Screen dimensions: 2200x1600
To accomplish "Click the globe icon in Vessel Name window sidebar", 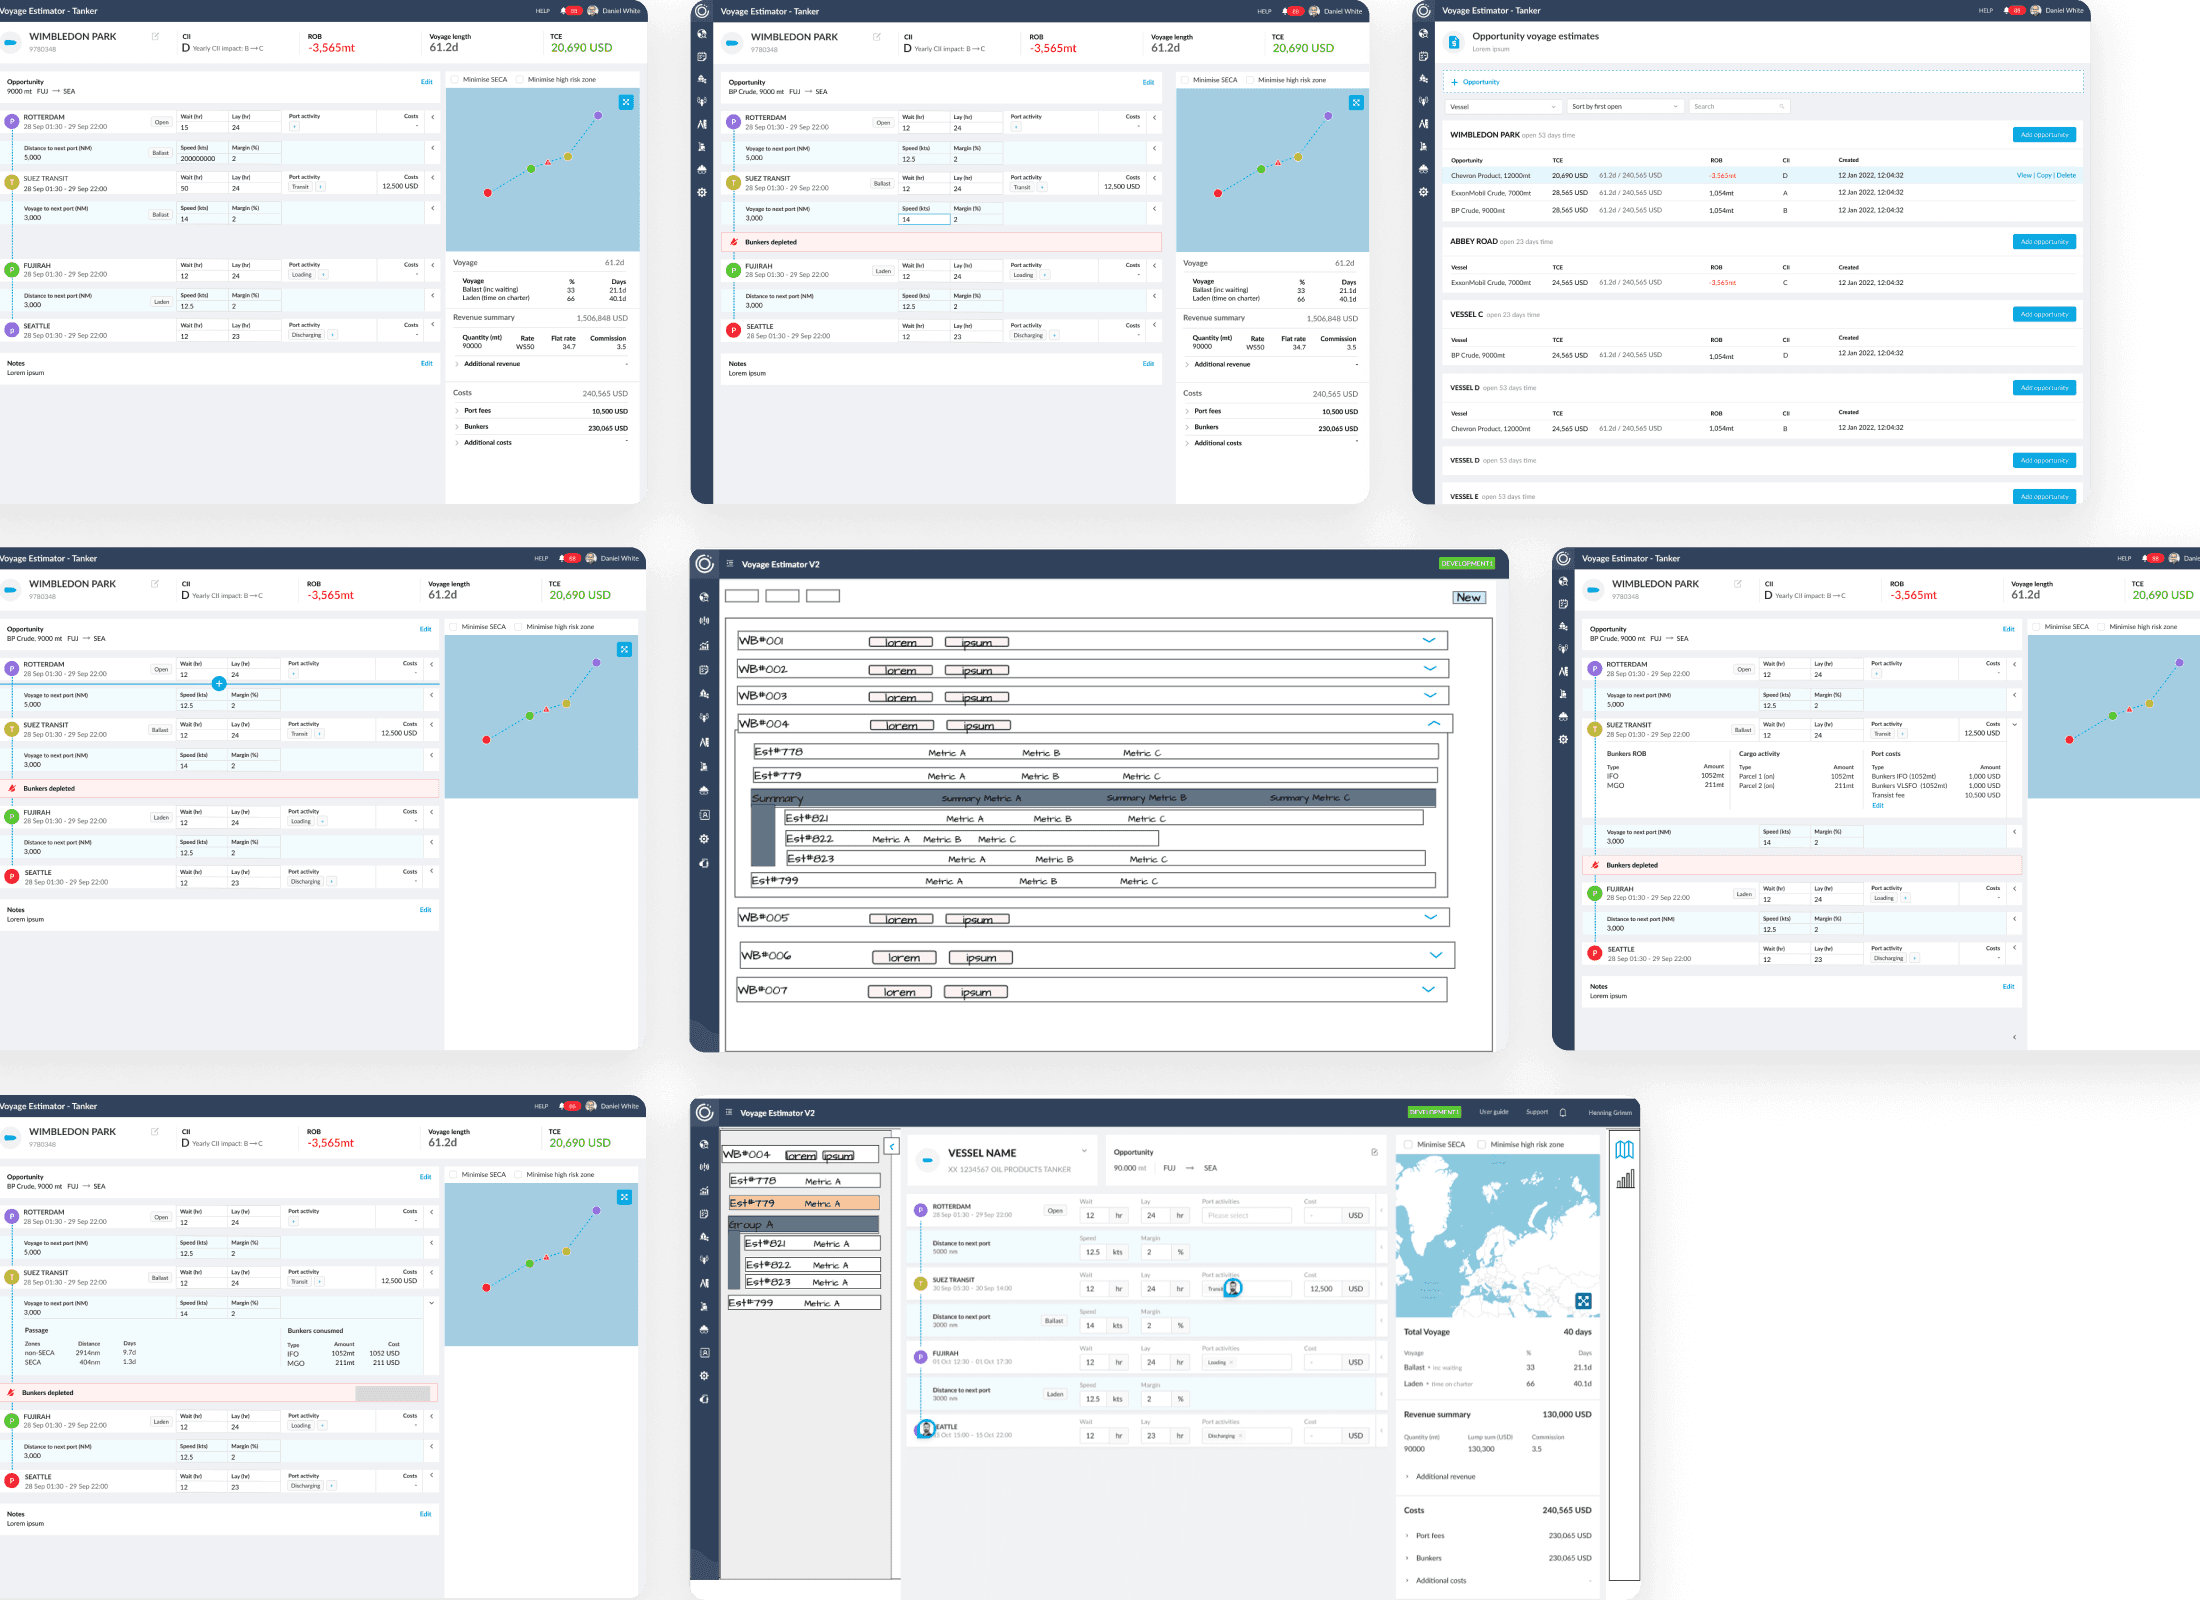I will [x=704, y=1144].
